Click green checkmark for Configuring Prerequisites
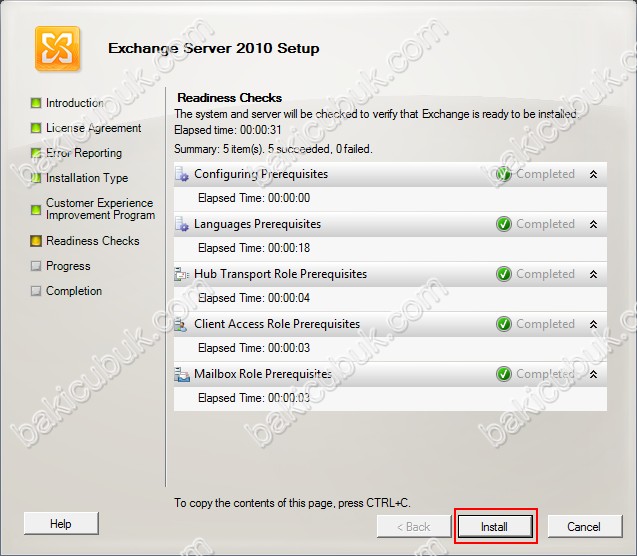The width and height of the screenshot is (637, 556). (x=504, y=174)
